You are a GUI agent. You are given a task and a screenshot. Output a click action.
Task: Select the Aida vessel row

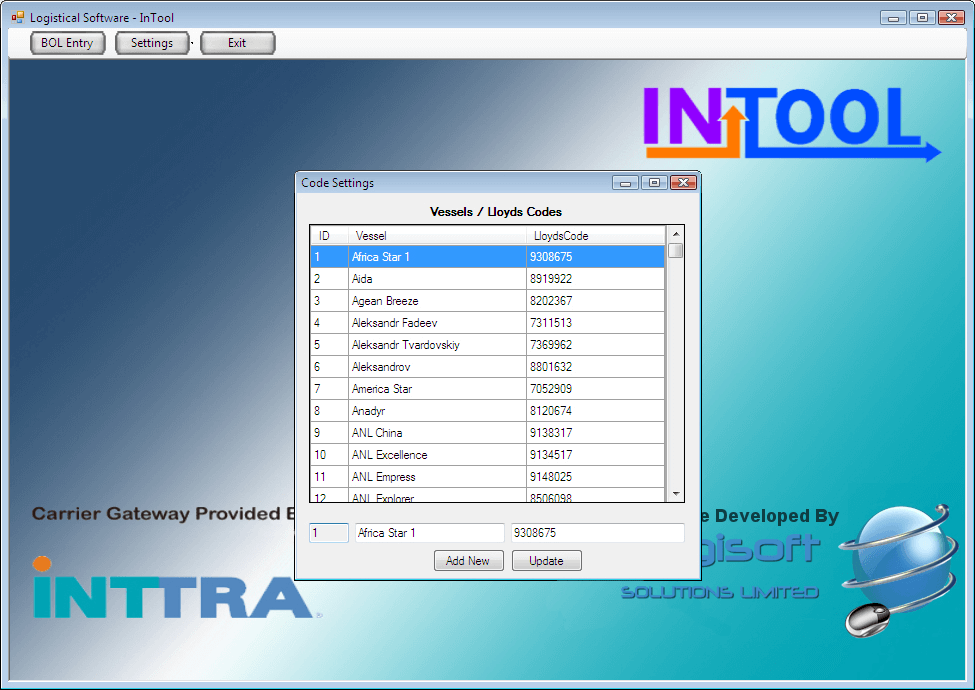[x=488, y=278]
